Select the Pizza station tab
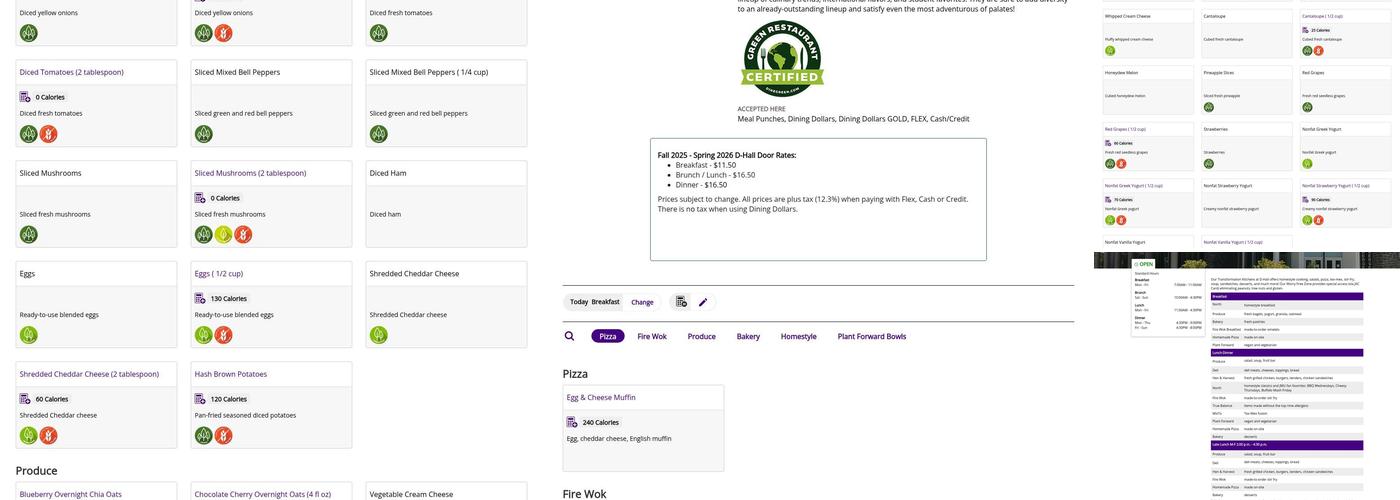 point(608,337)
